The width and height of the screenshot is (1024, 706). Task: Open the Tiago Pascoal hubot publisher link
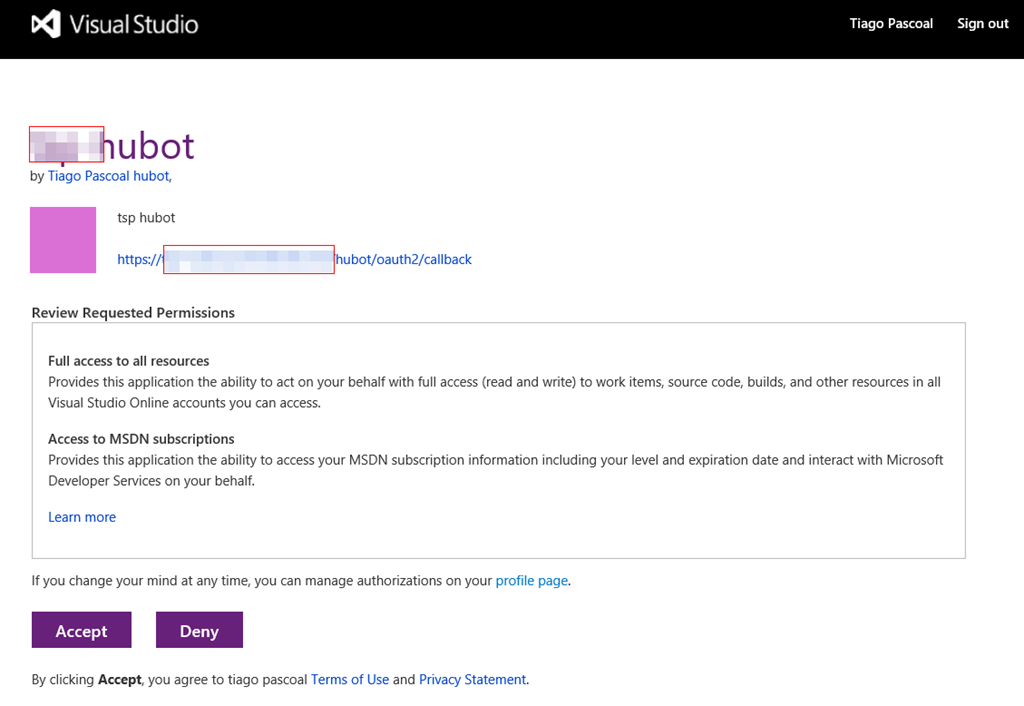[108, 176]
